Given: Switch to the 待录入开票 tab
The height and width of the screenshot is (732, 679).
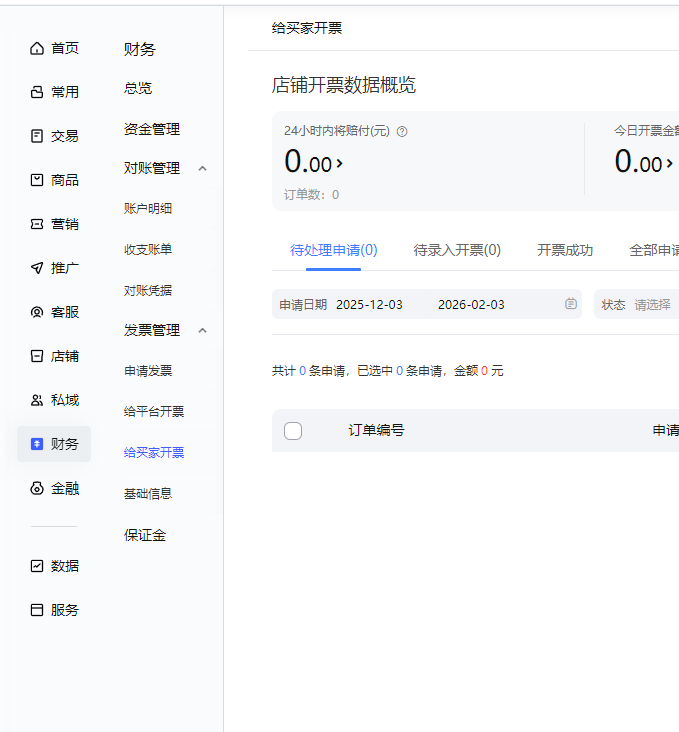Looking at the screenshot, I should 457,250.
